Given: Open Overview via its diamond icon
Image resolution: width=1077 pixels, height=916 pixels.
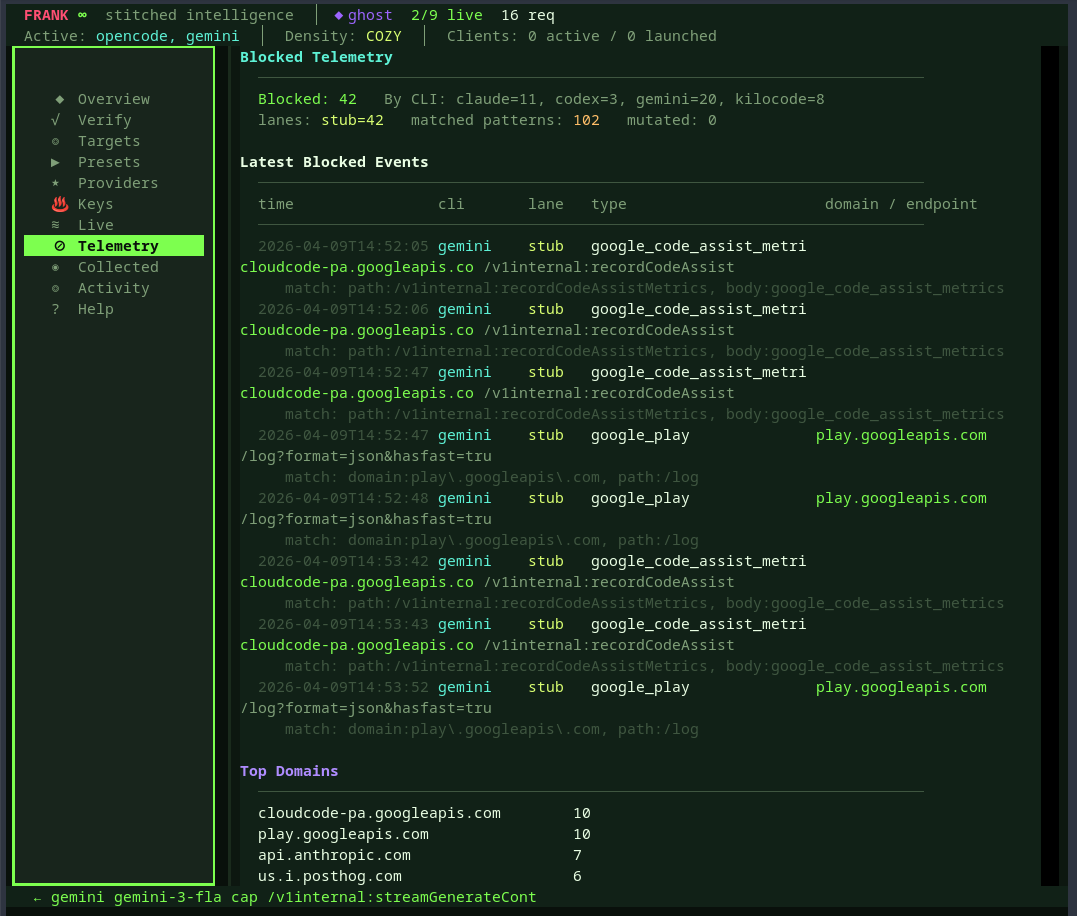Looking at the screenshot, I should [x=57, y=99].
